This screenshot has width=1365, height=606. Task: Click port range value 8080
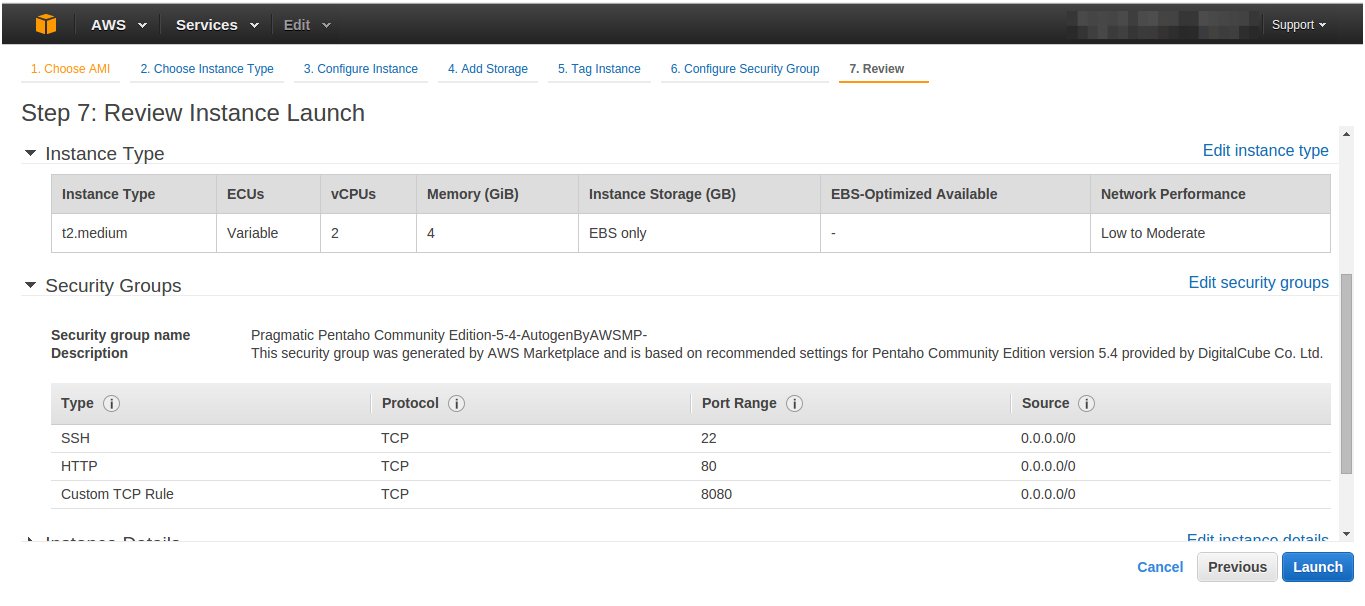tap(716, 494)
